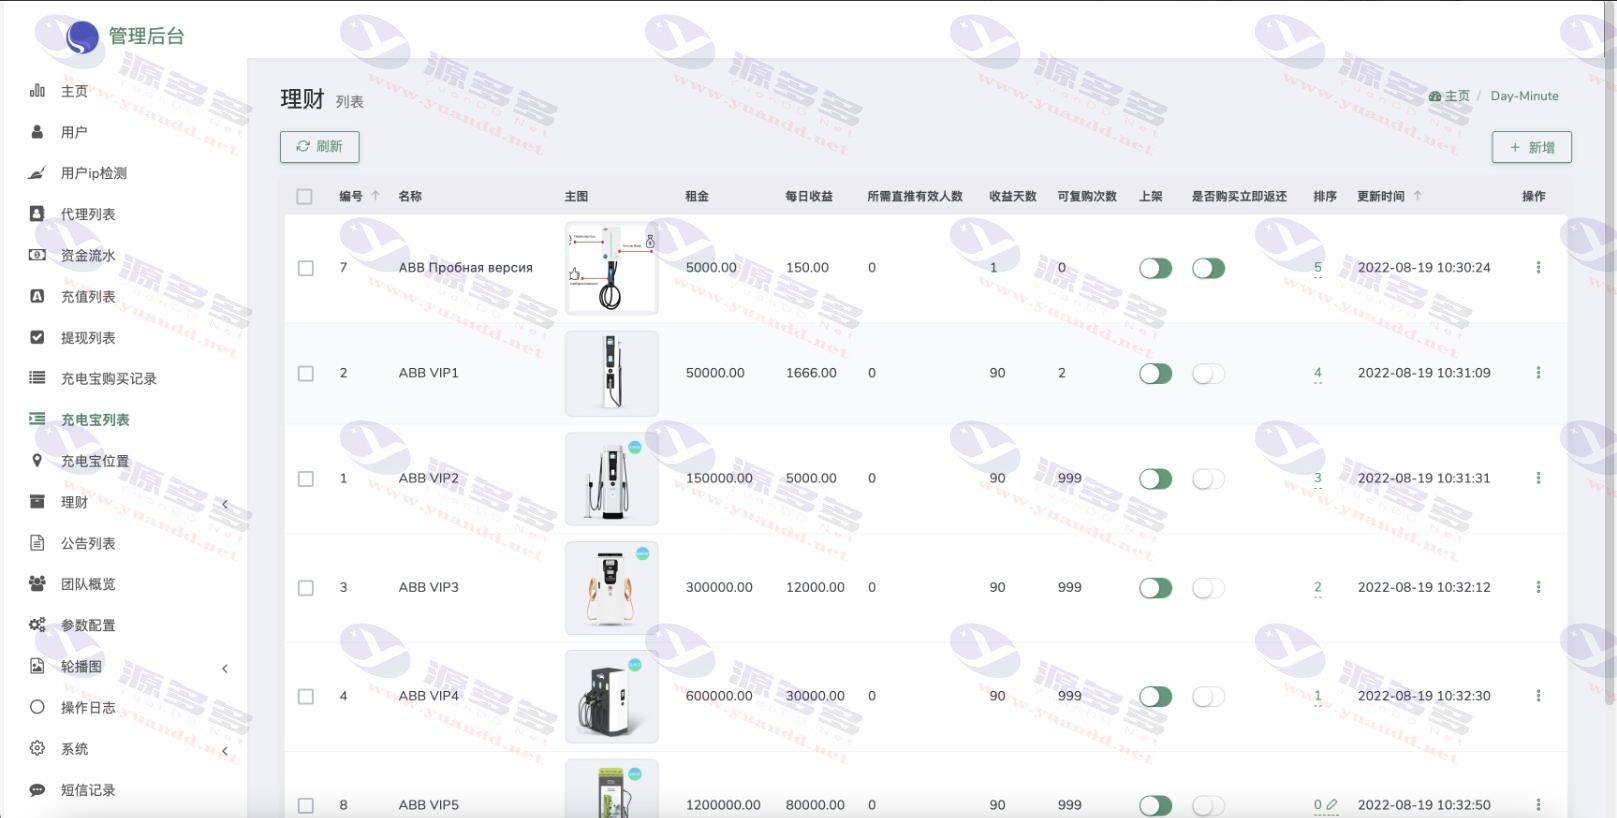Image resolution: width=1617 pixels, height=818 pixels.
Task: Click the 参数配置 gears icon
Action: (x=37, y=625)
